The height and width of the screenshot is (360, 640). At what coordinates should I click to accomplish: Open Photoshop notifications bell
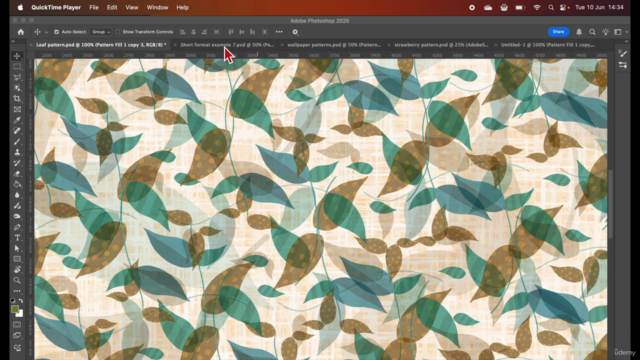click(x=579, y=32)
